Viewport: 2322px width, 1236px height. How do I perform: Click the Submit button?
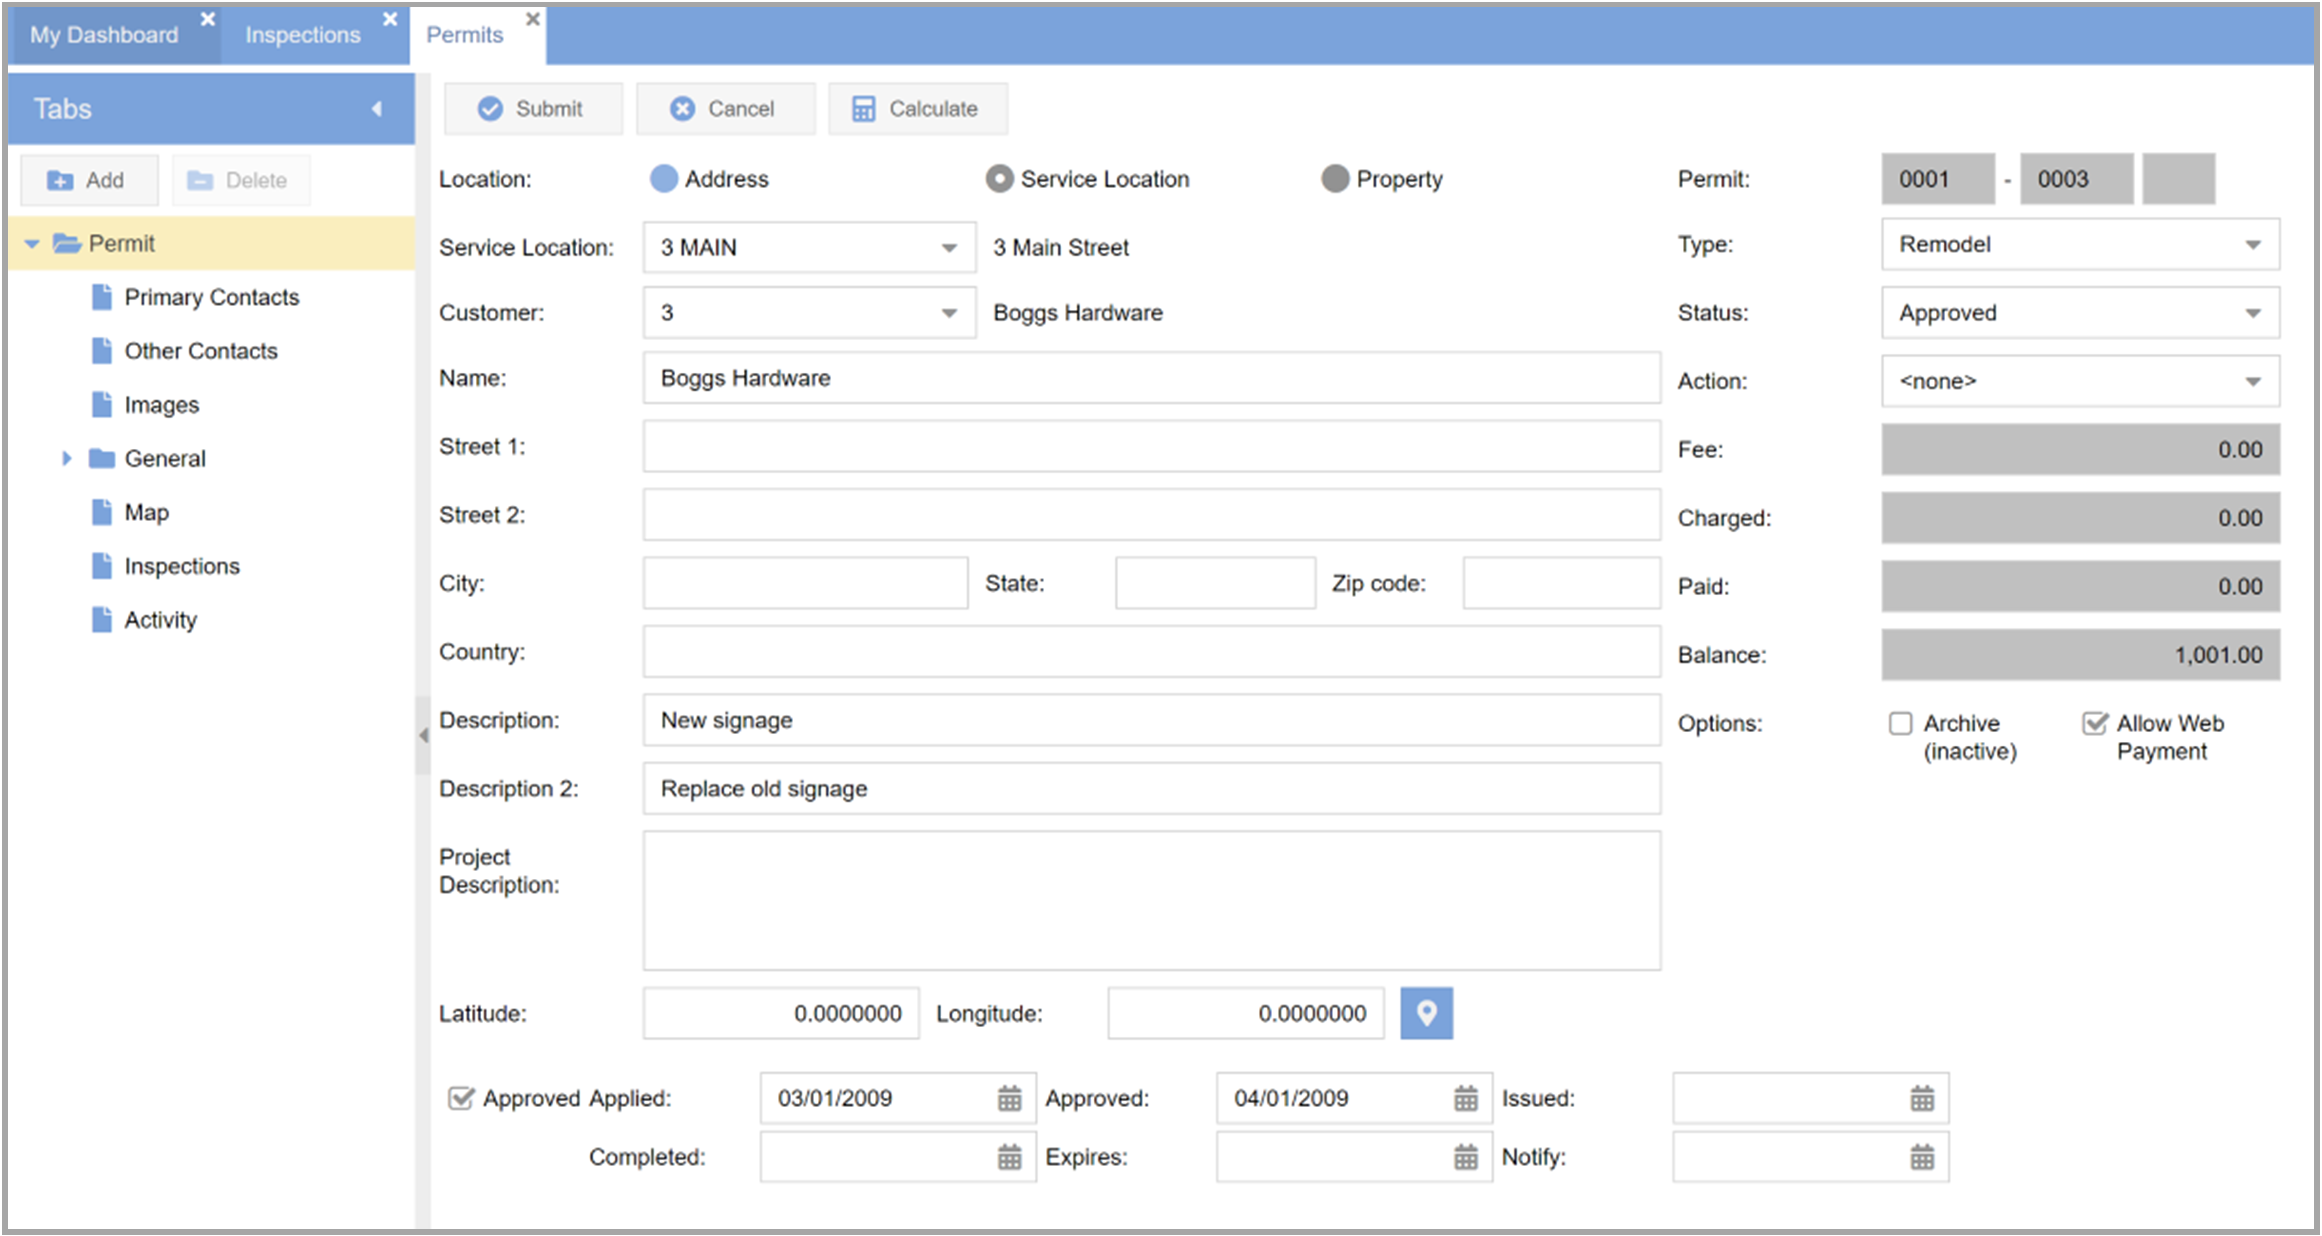coord(532,108)
